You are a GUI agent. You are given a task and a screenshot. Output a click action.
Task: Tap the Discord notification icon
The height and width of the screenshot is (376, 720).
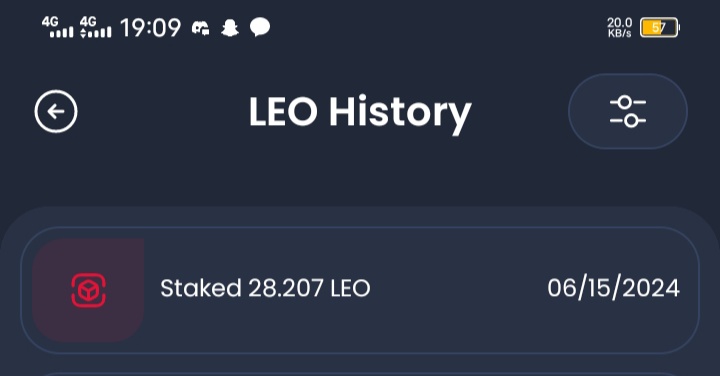[x=201, y=28]
